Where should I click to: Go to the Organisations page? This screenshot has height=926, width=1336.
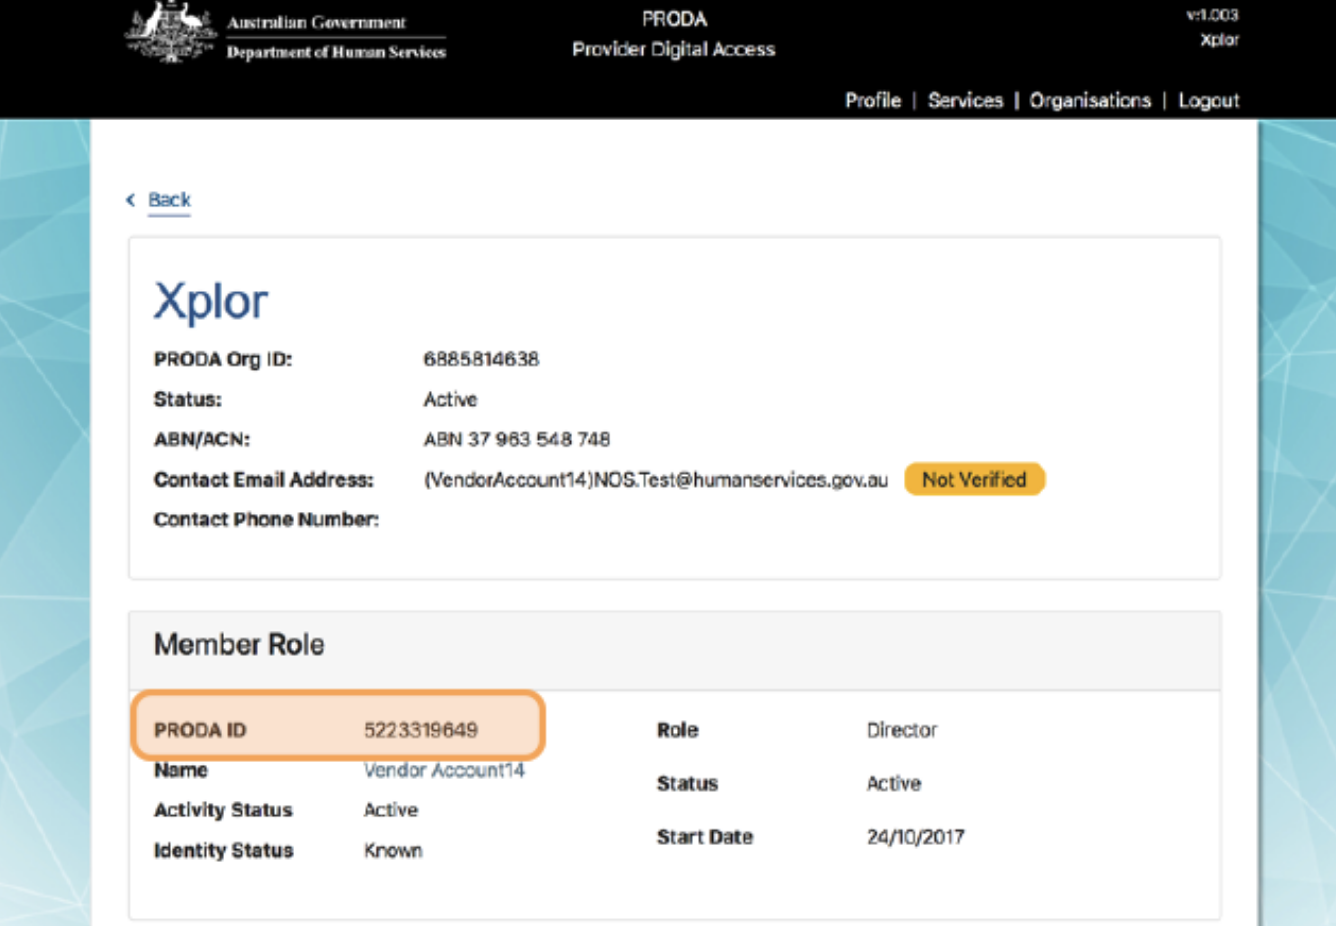(x=1089, y=101)
